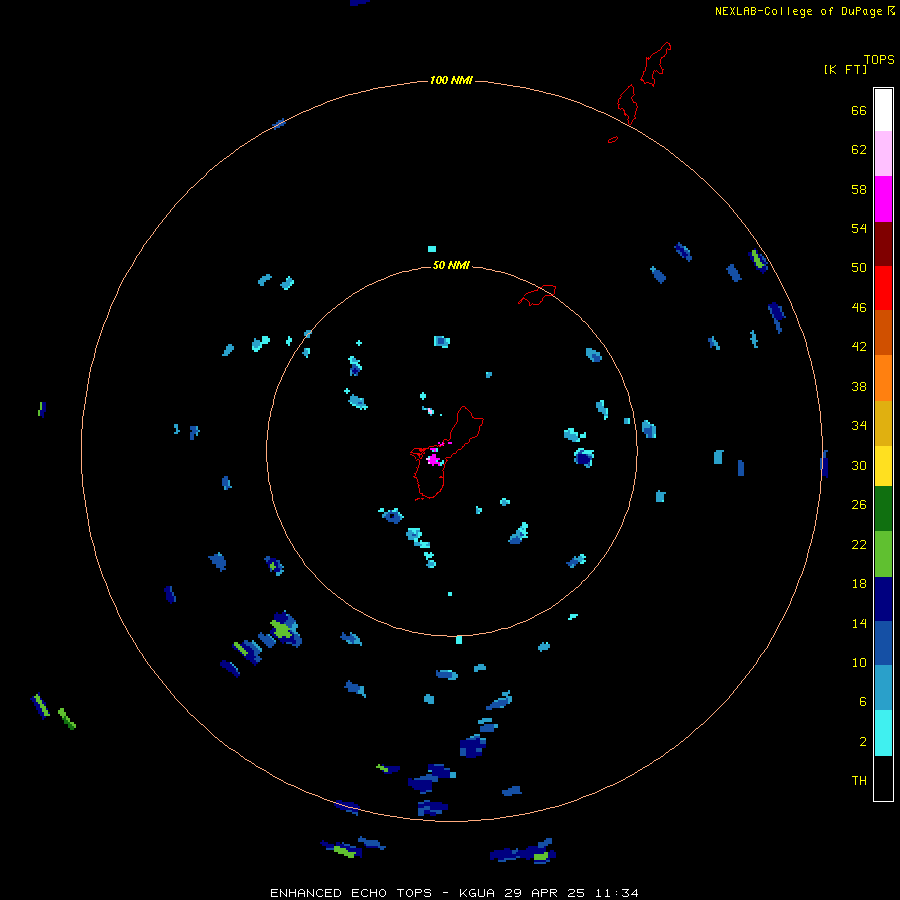Click the 30 scale label

click(859, 465)
